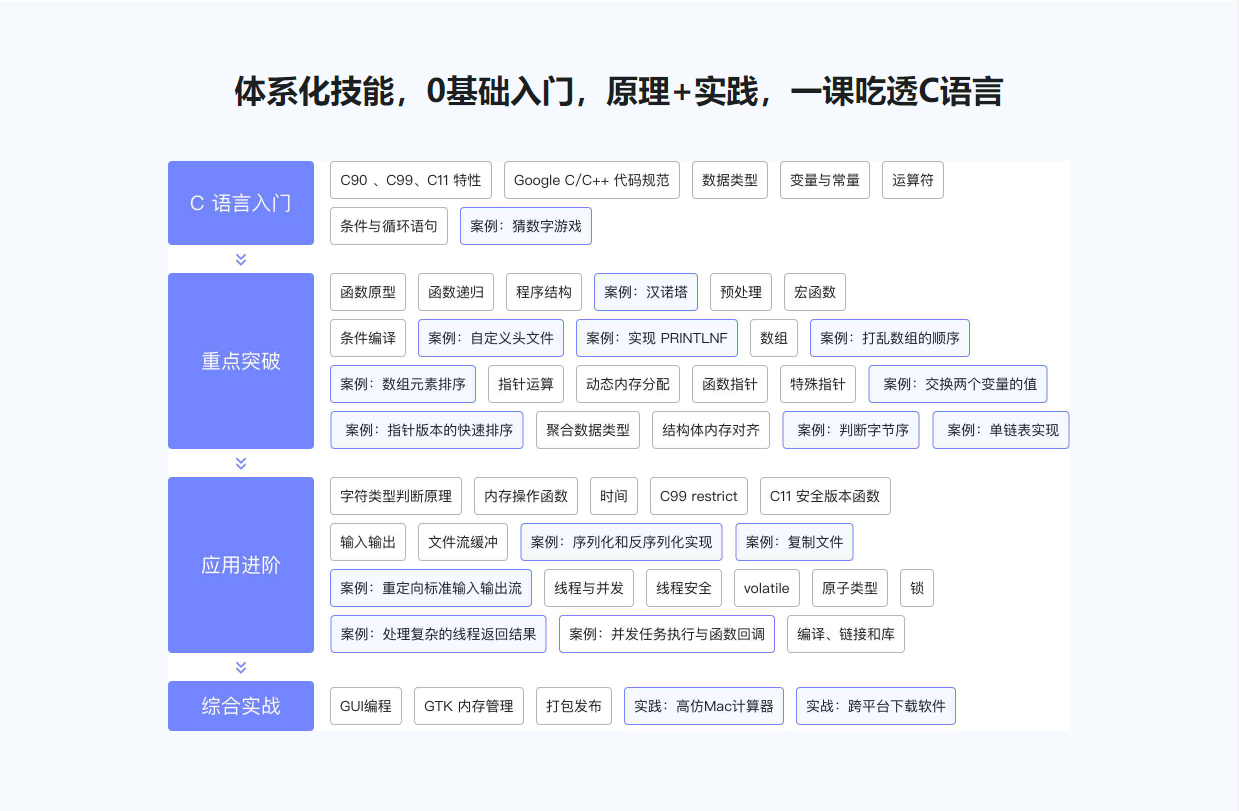This screenshot has height=811, width=1239.
Task: Open the 案例：单链表实现 tag
Action: pyautogui.click(x=1001, y=430)
